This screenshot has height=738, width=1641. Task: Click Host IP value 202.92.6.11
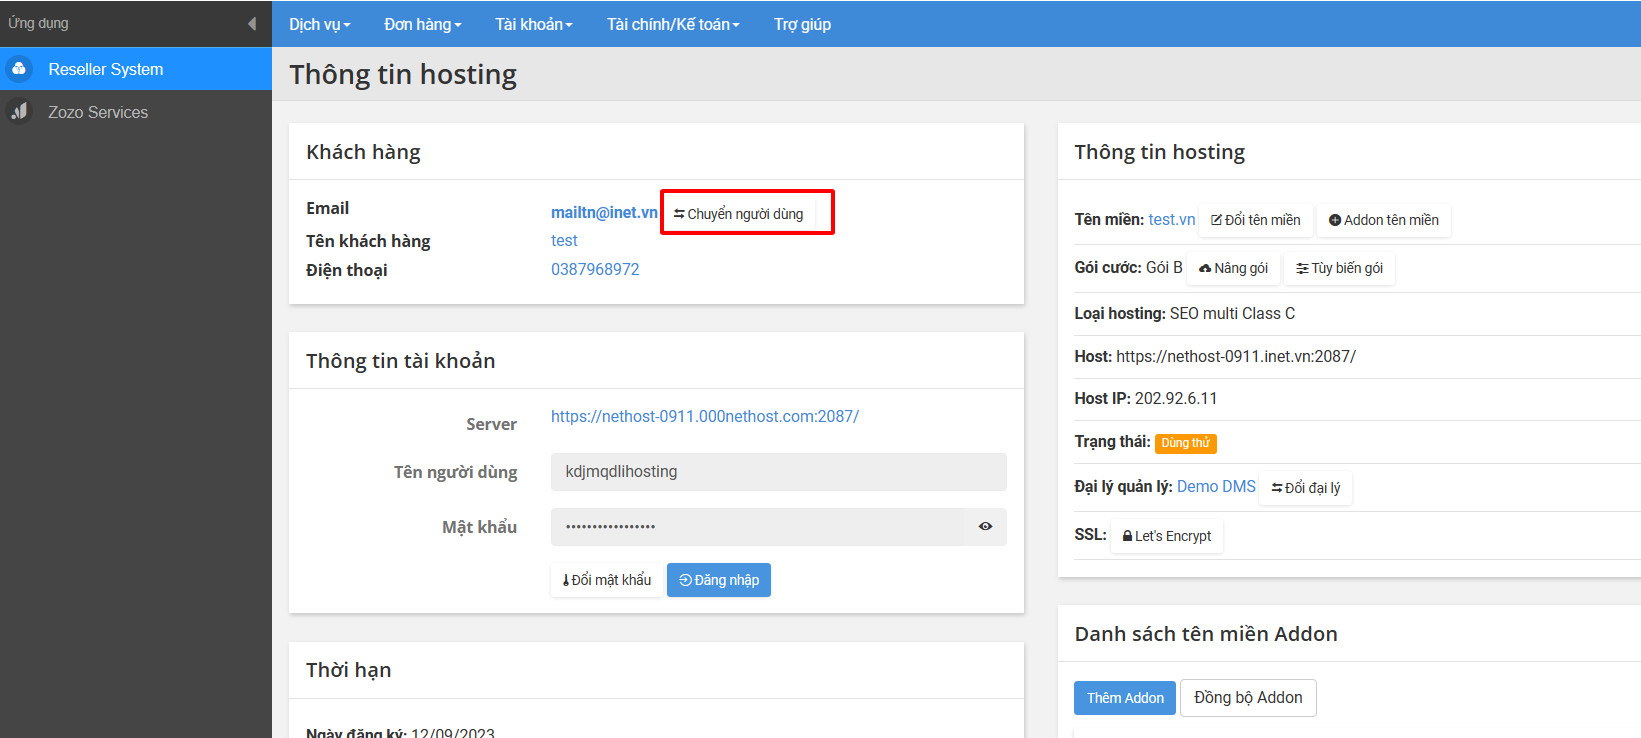point(1176,398)
